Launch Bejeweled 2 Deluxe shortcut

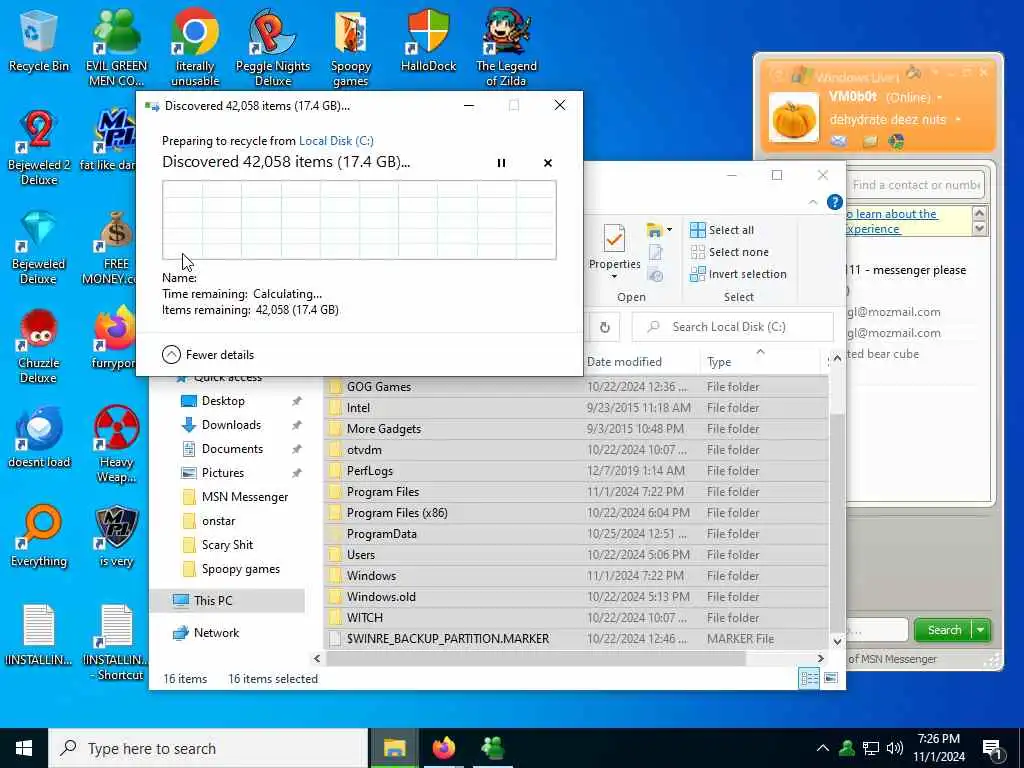38,148
